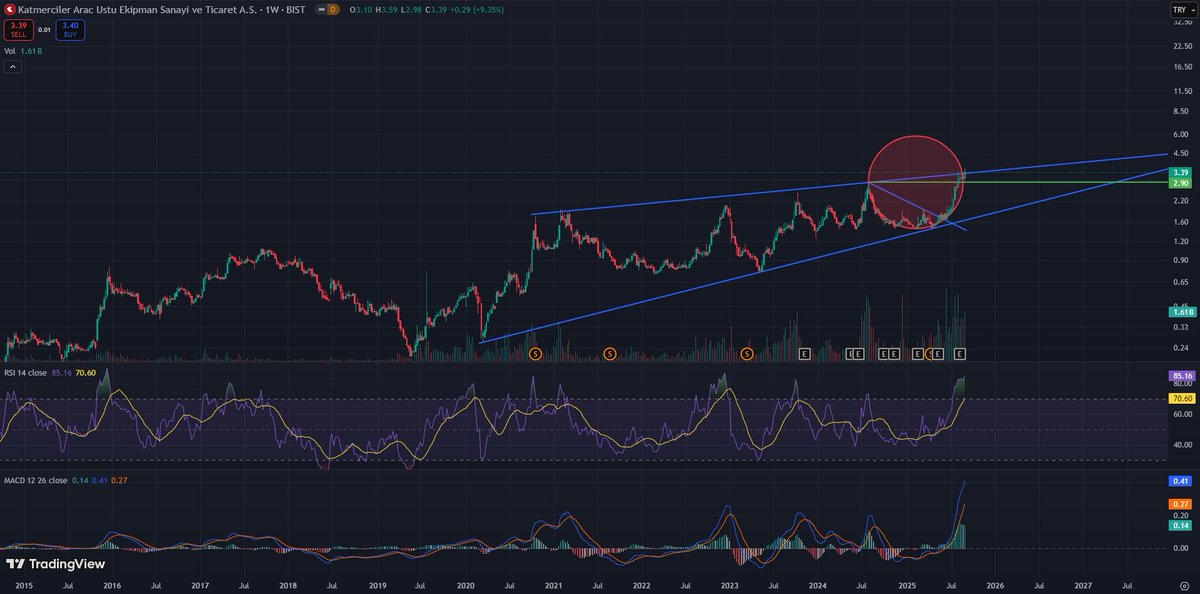The width and height of the screenshot is (1200, 594).
Task: Click the split S marker in 2021
Action: pyautogui.click(x=609, y=354)
